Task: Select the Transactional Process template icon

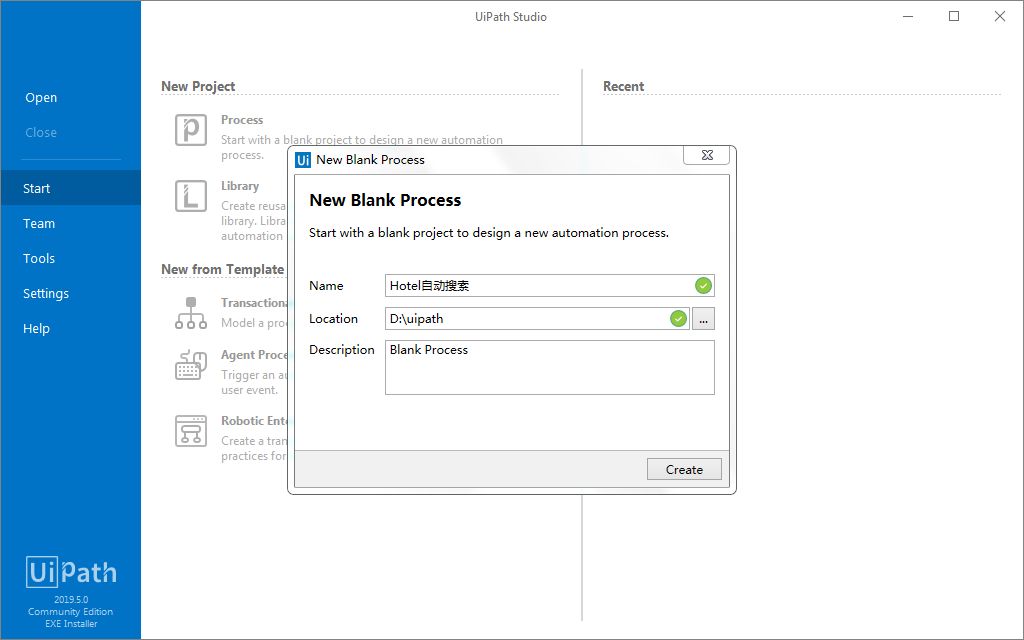Action: 191,313
